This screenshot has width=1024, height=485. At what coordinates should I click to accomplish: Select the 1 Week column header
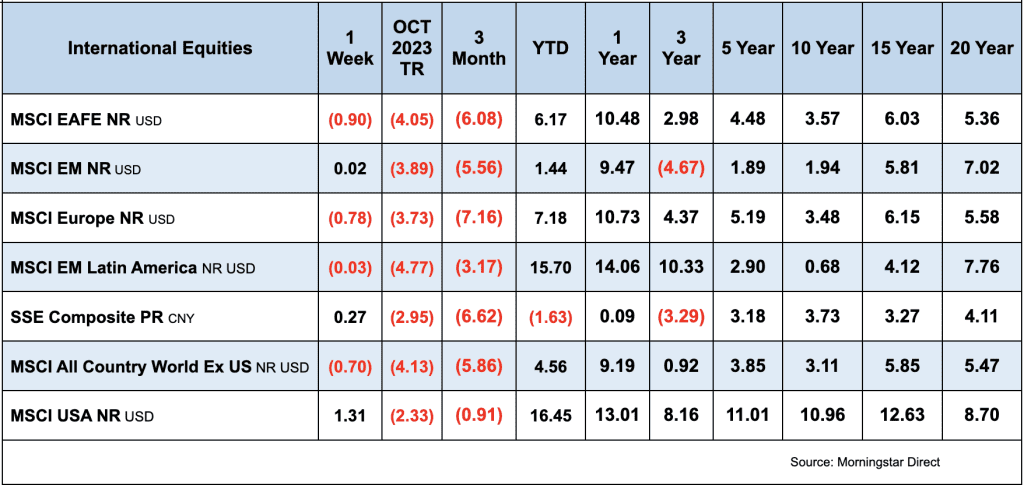(349, 48)
